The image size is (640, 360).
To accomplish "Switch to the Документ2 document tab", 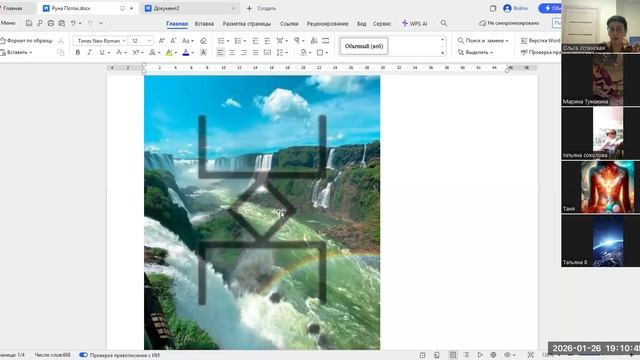I will (190, 8).
